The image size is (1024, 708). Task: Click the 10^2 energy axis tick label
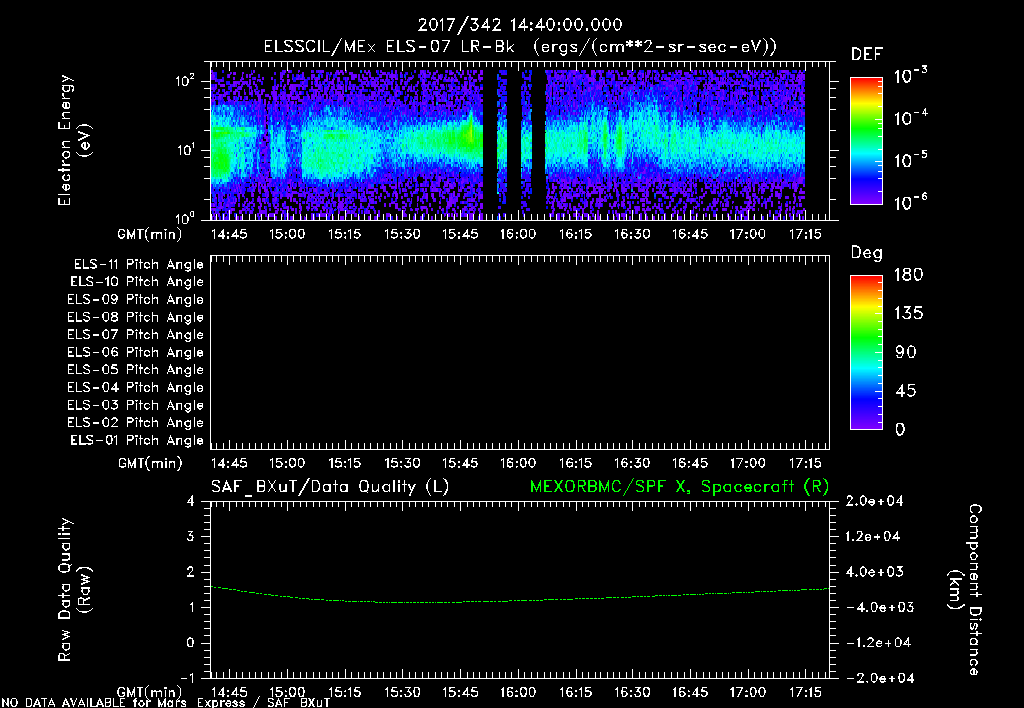click(185, 81)
